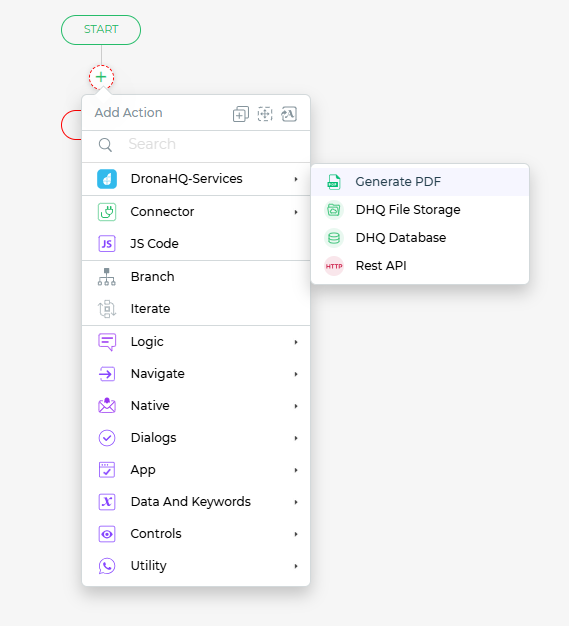Click the translate text icon in Add Action header
Image resolution: width=569 pixels, height=626 pixels.
point(289,114)
